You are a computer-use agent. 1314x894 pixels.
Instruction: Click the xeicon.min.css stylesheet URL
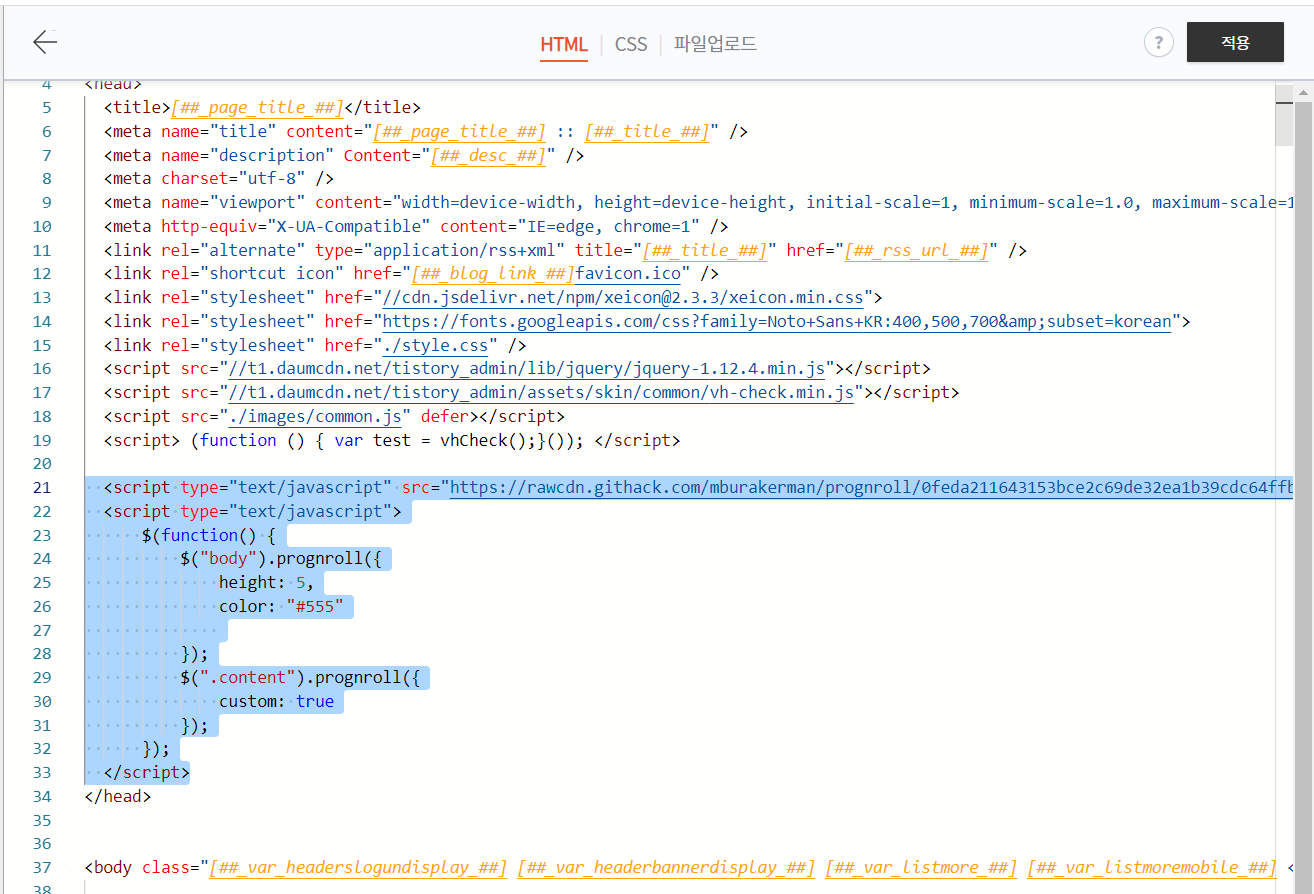pyautogui.click(x=624, y=297)
